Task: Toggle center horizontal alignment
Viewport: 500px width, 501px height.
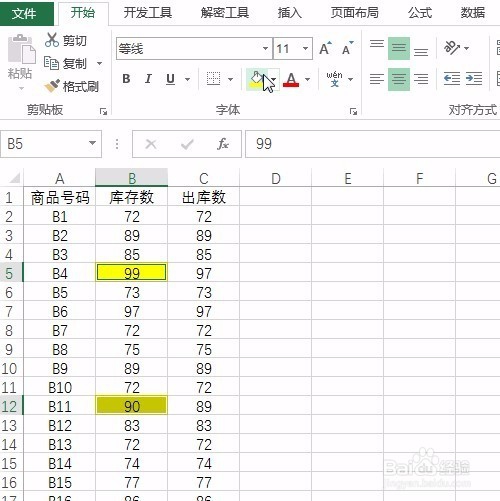Action: pyautogui.click(x=399, y=79)
